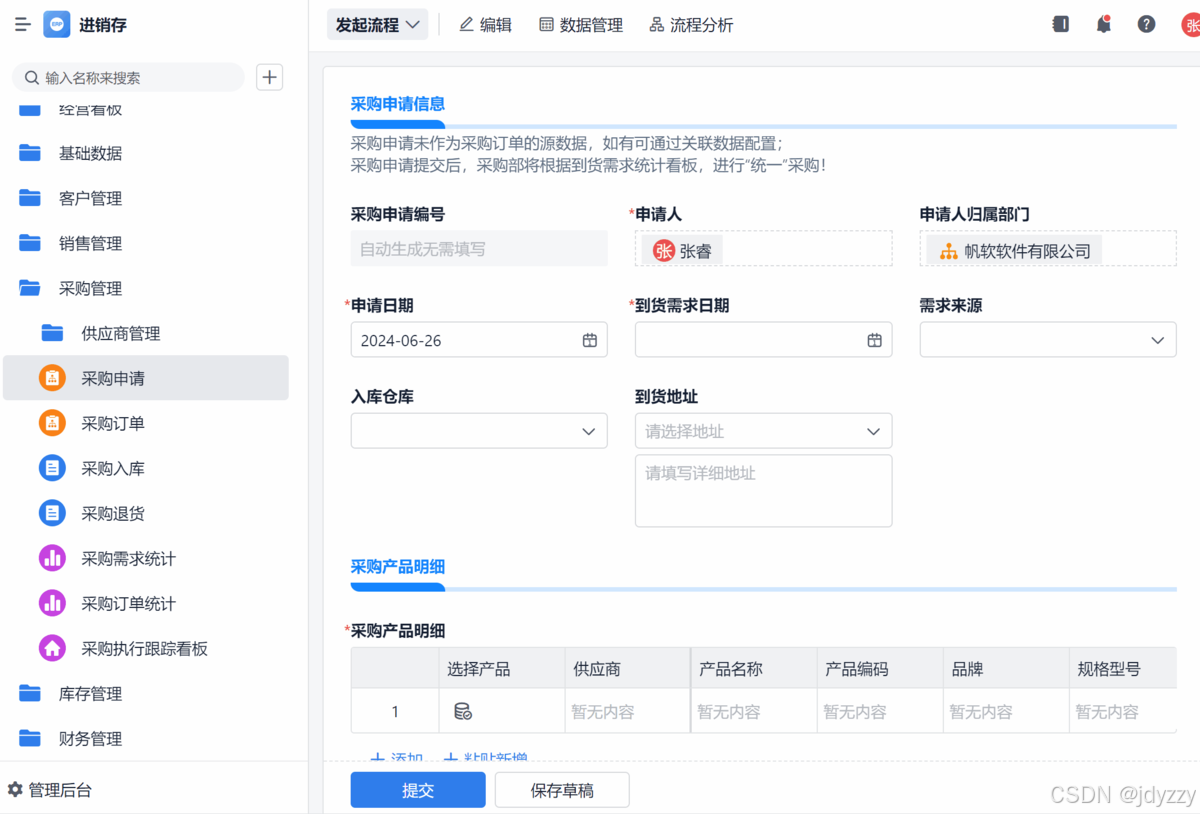Click the 选择产品 database icon in row 1
The height and width of the screenshot is (814, 1200).
pyautogui.click(x=463, y=712)
